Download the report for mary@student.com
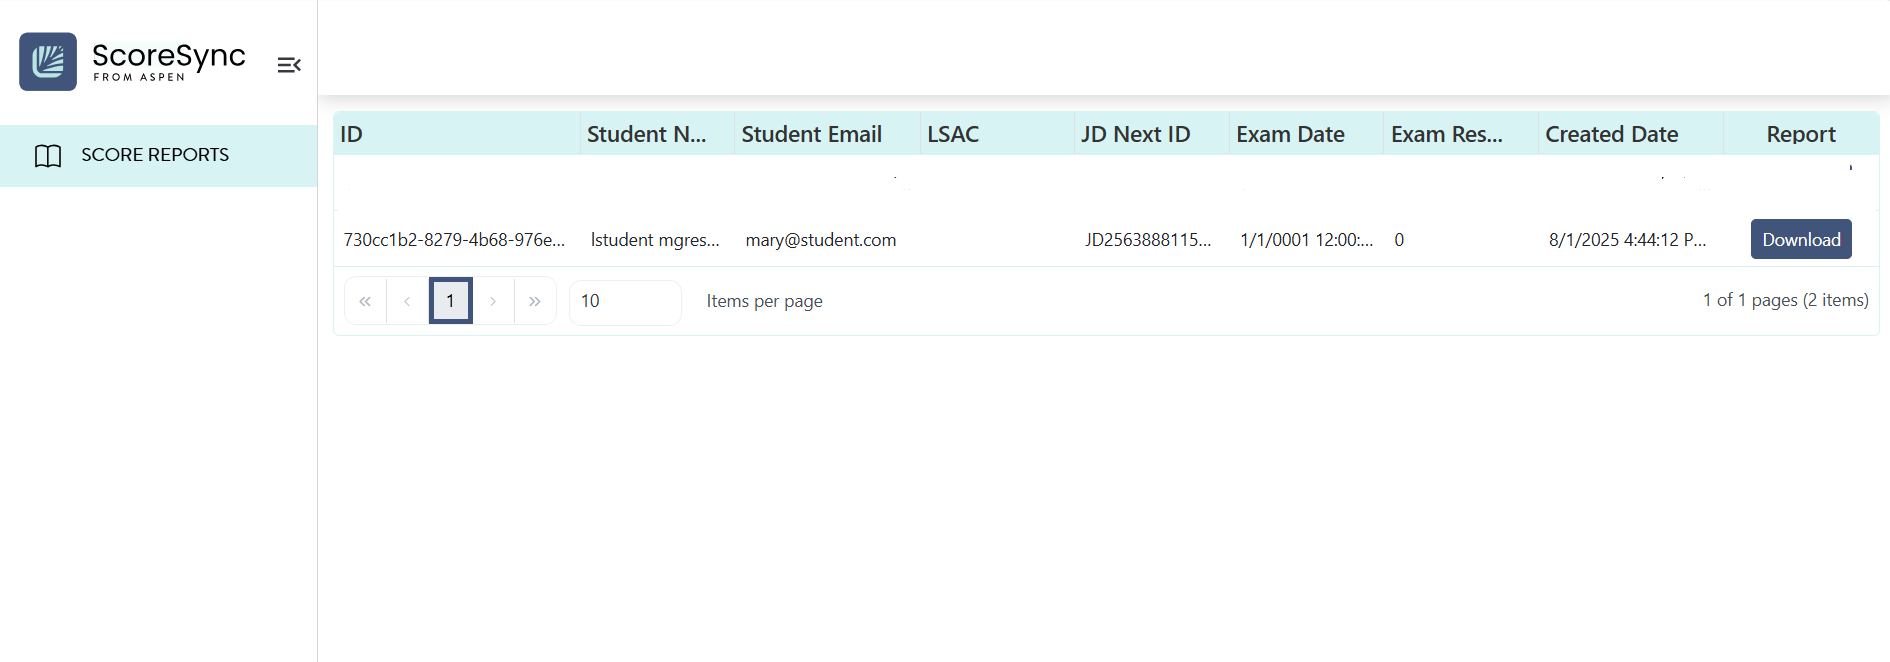This screenshot has height=662, width=1890. click(1800, 240)
